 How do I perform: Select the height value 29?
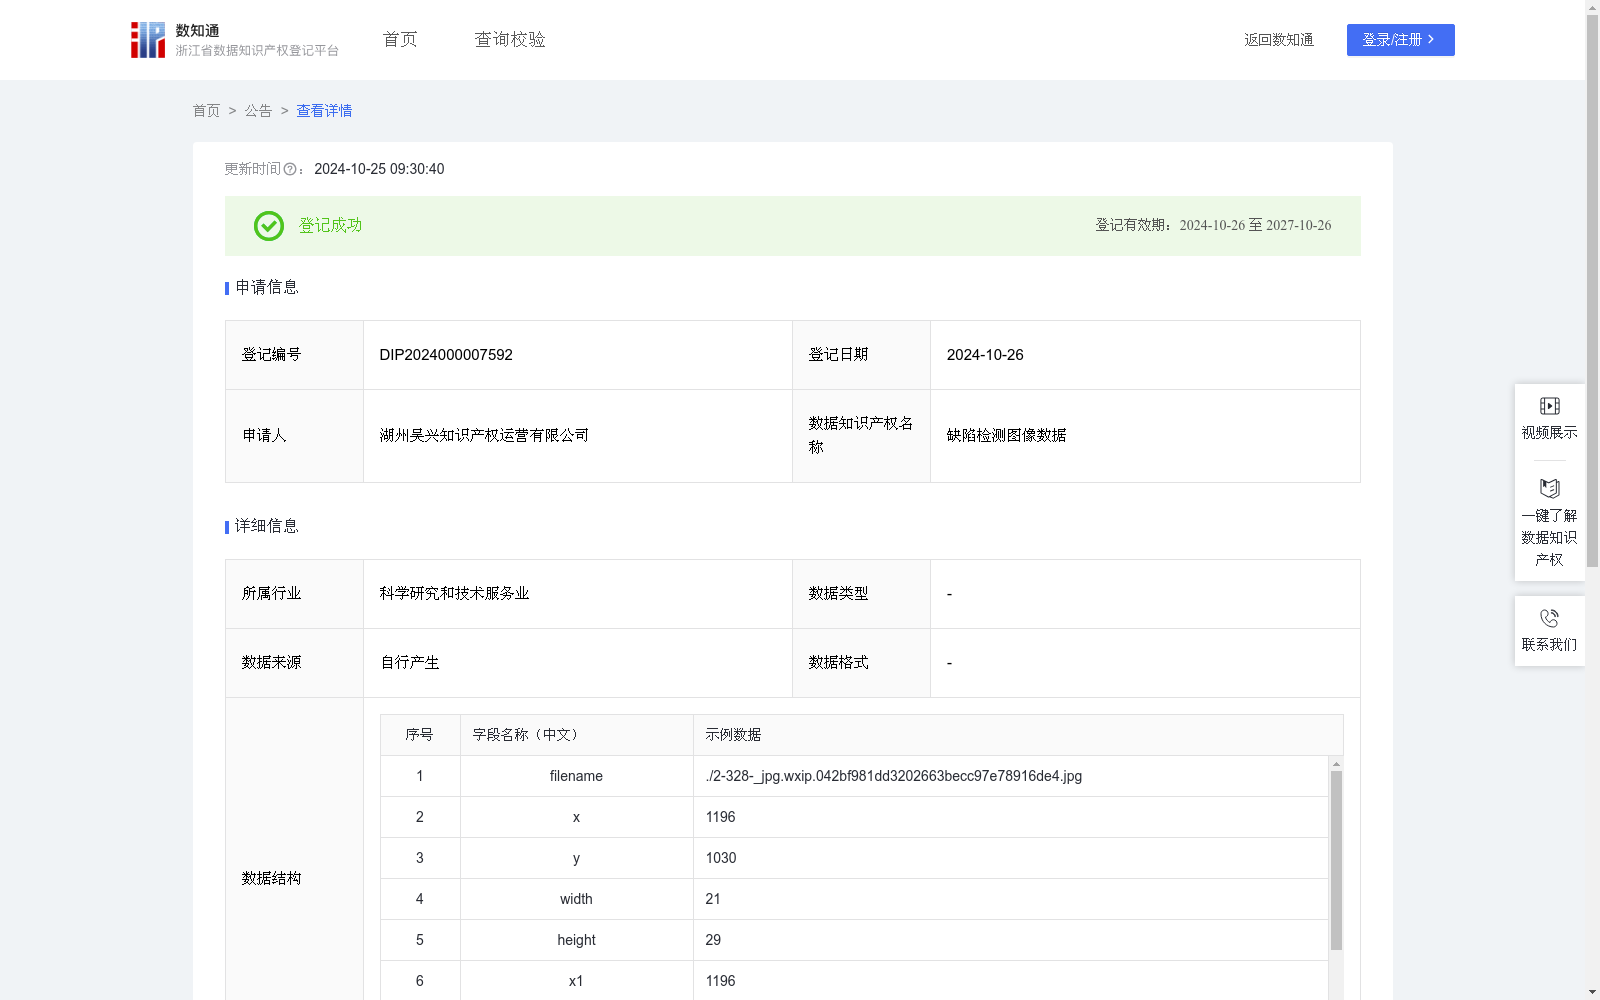click(713, 940)
